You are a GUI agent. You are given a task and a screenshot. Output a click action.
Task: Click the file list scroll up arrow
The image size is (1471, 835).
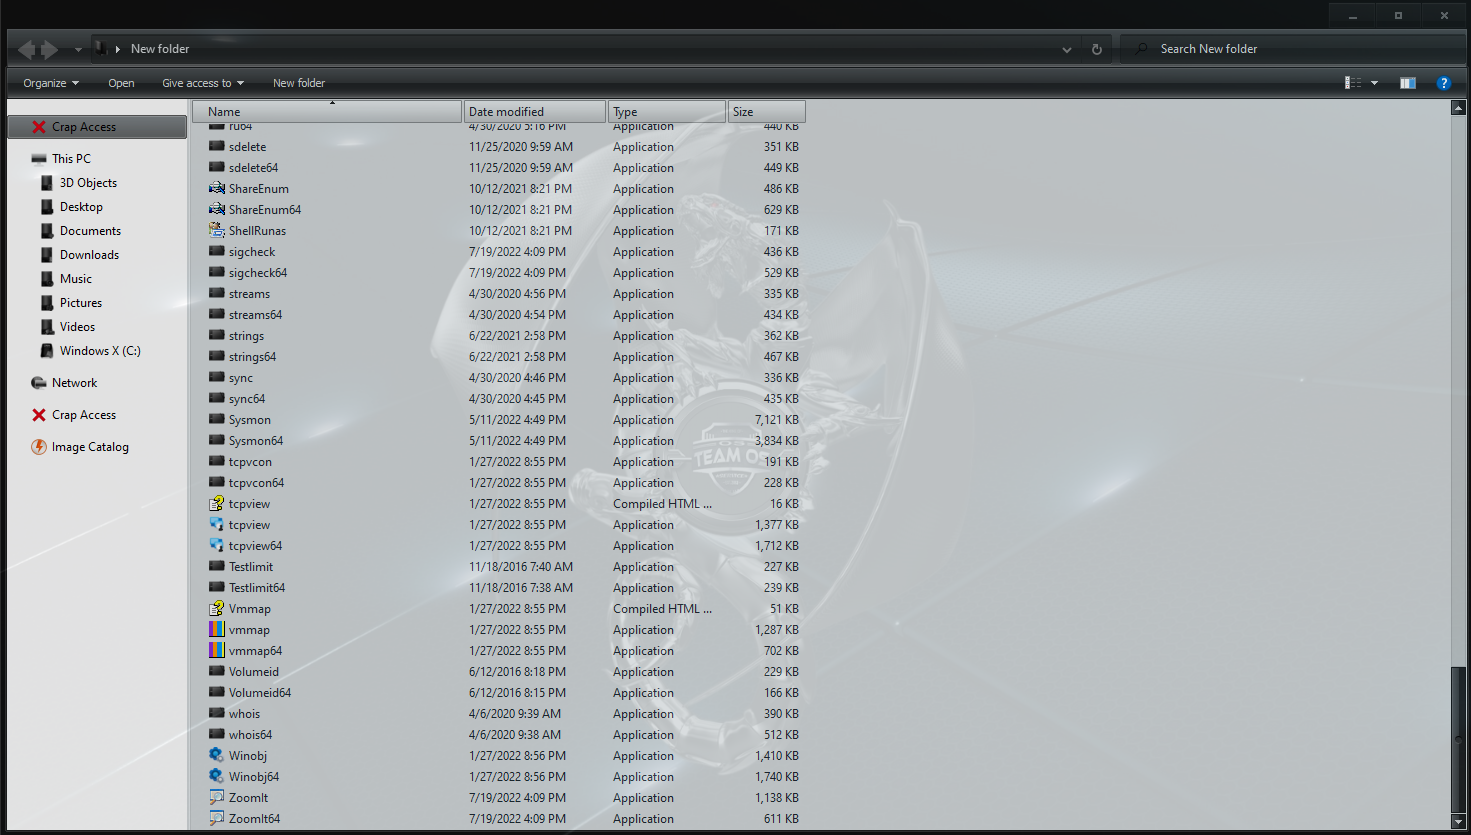pos(1458,108)
